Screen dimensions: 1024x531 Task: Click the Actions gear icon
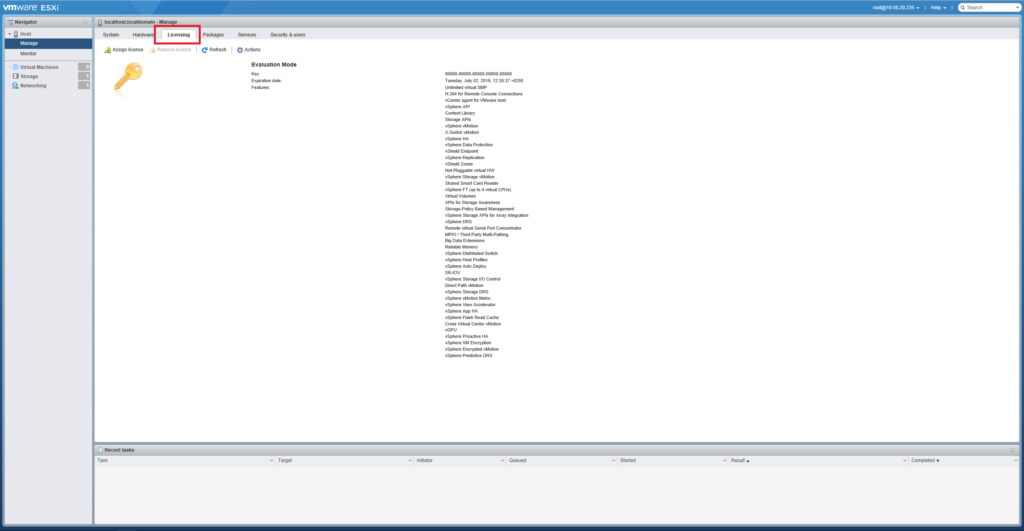point(240,49)
